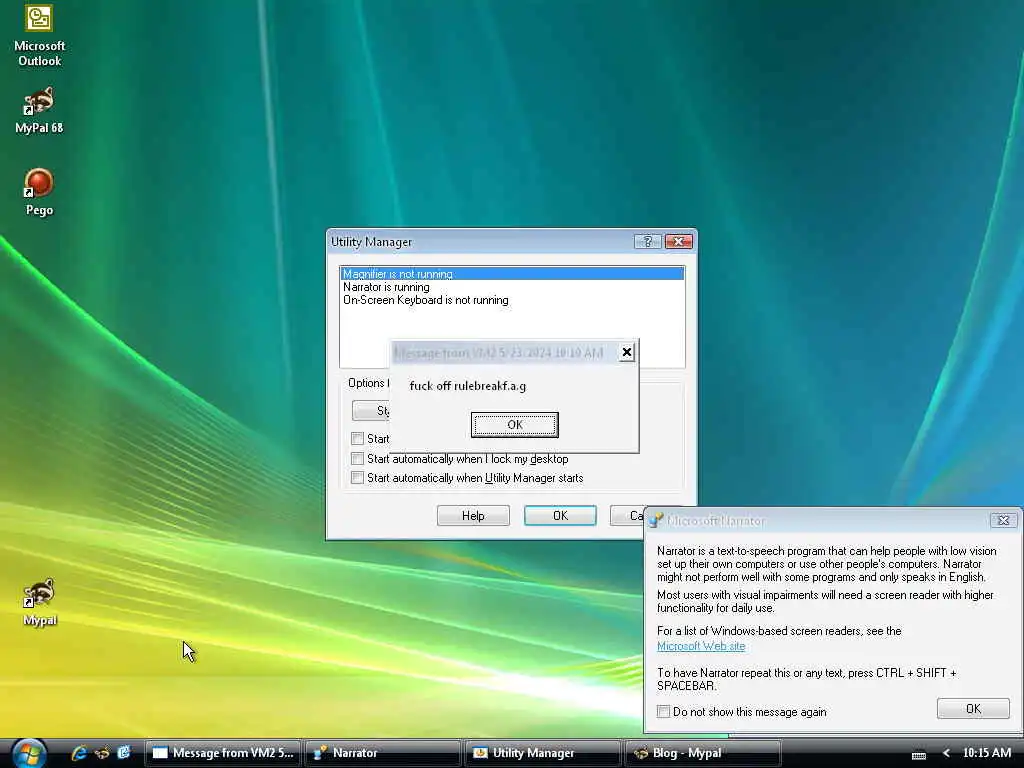The width and height of the screenshot is (1024, 768).
Task: Toggle the first partially hidden Start checkbox
Action: [357, 438]
